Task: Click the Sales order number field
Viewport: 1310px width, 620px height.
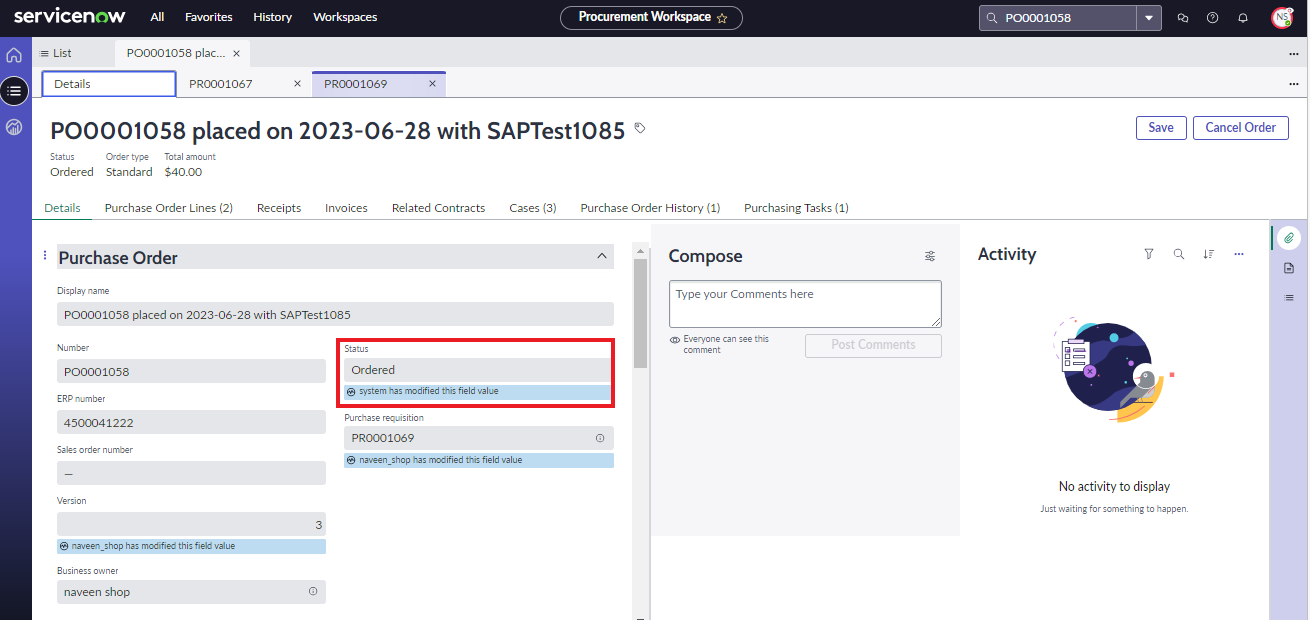Action: coord(191,473)
